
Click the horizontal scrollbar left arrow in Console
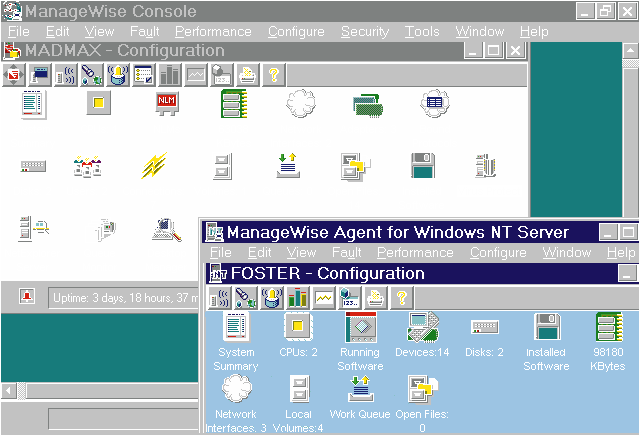[x=8, y=391]
